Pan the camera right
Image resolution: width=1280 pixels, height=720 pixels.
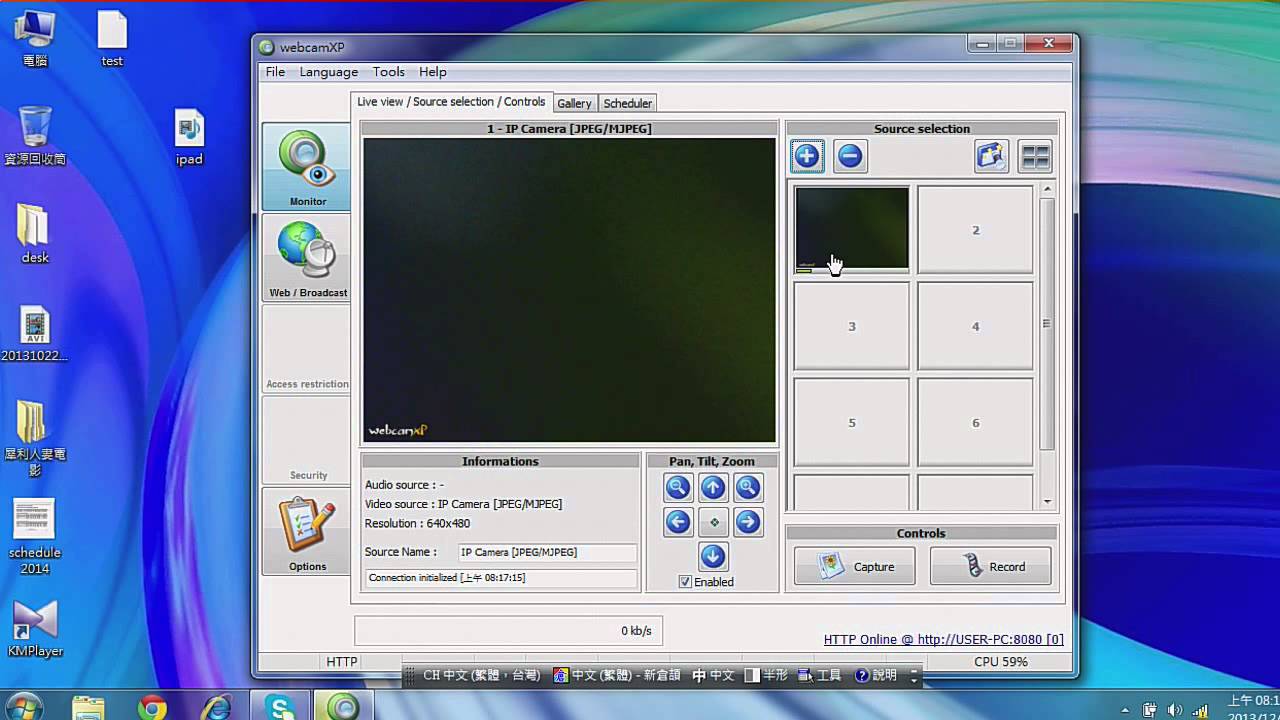[748, 522]
